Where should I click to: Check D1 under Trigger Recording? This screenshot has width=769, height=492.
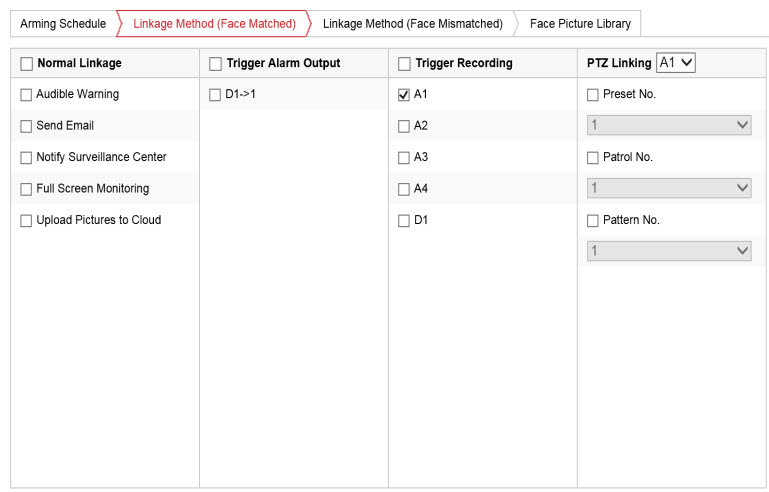(x=404, y=221)
